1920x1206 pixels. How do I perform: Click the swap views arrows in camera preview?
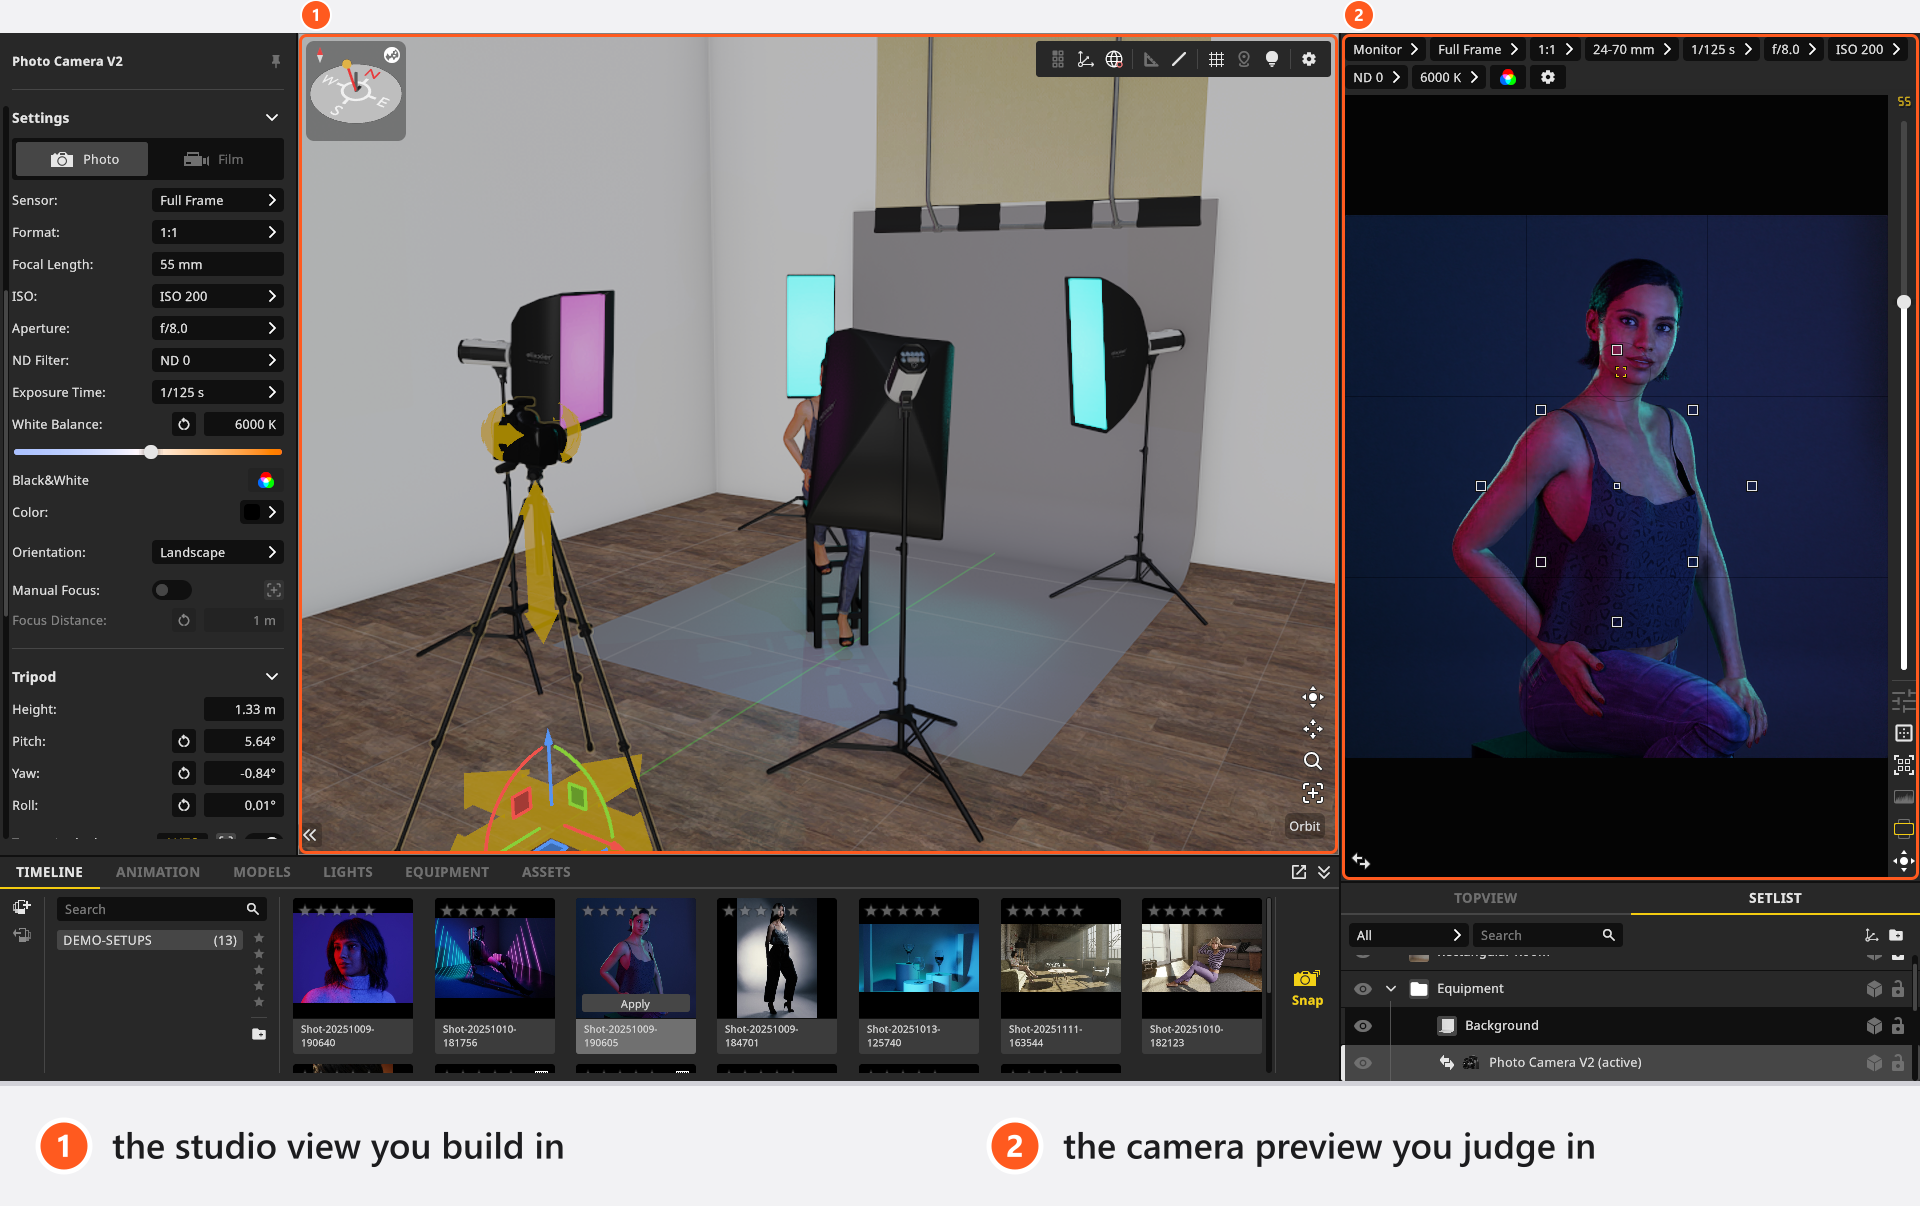(x=1361, y=860)
